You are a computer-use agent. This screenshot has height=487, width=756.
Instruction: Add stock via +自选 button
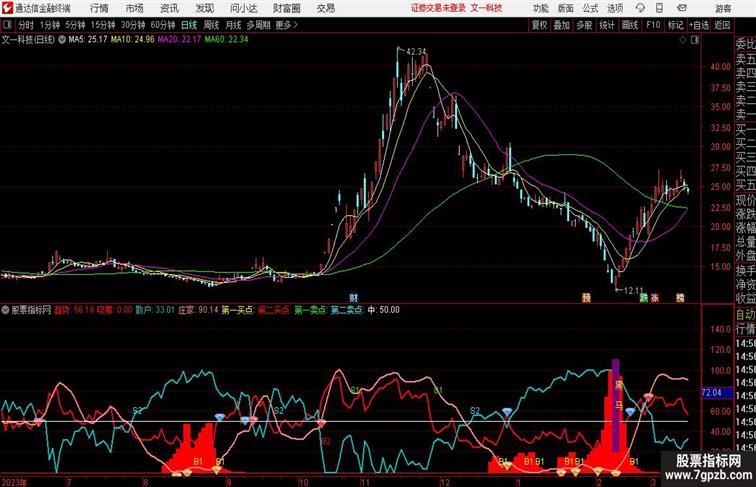pos(699,25)
